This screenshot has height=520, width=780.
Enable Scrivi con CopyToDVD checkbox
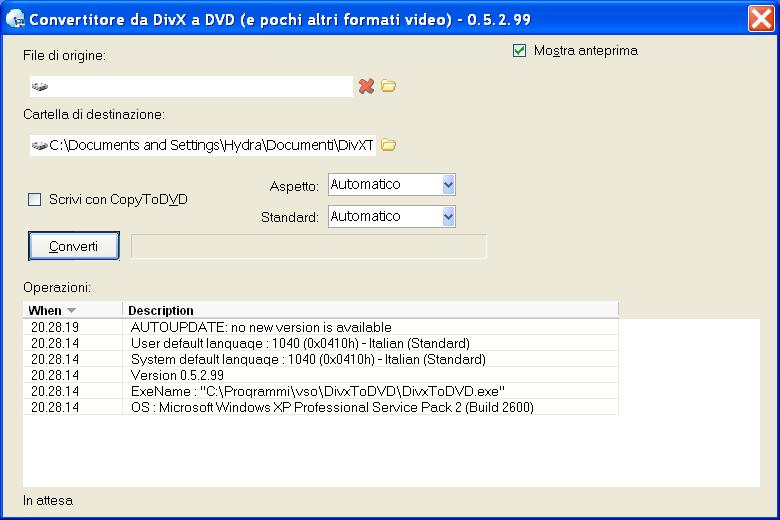click(35, 200)
